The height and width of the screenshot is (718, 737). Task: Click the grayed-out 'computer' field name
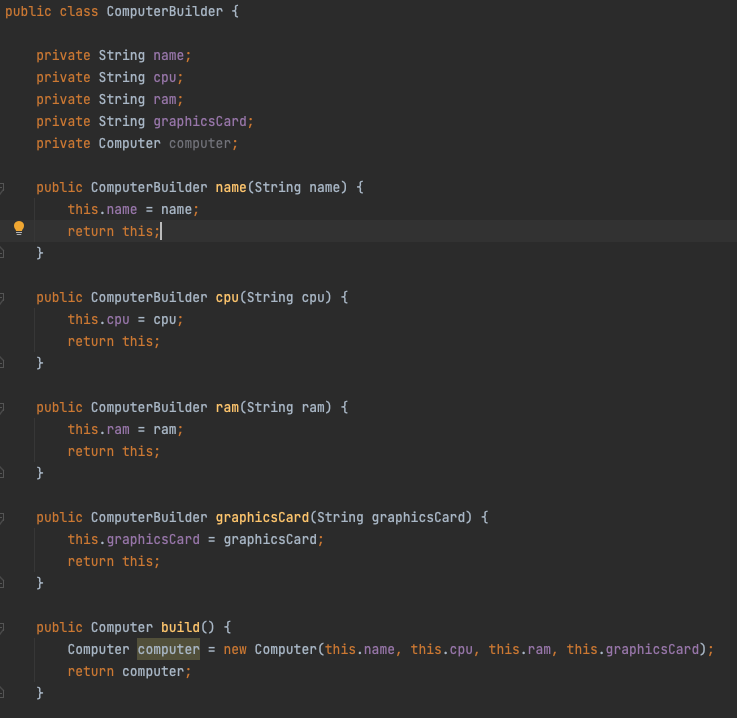click(x=200, y=143)
